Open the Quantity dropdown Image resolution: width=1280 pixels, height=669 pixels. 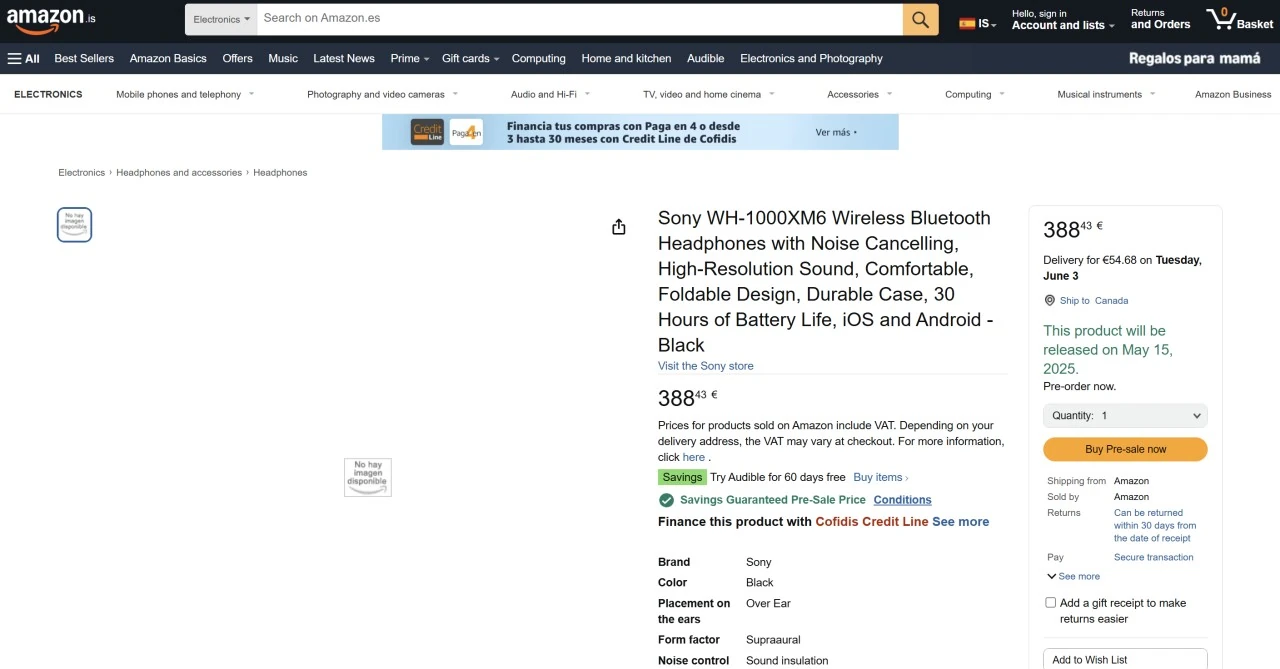click(x=1125, y=416)
